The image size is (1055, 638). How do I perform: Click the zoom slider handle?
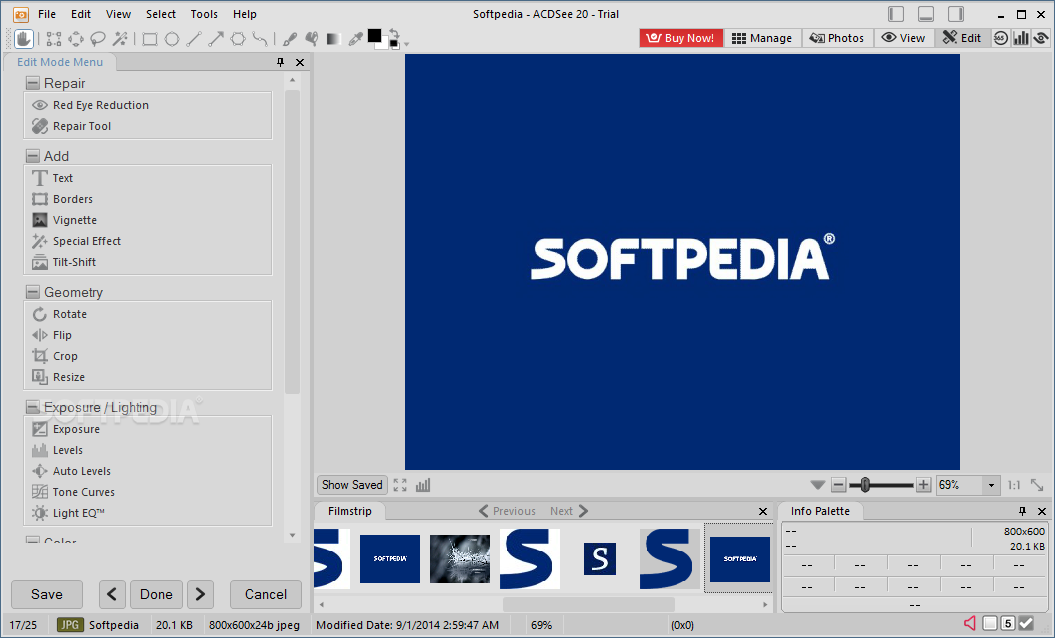(865, 485)
